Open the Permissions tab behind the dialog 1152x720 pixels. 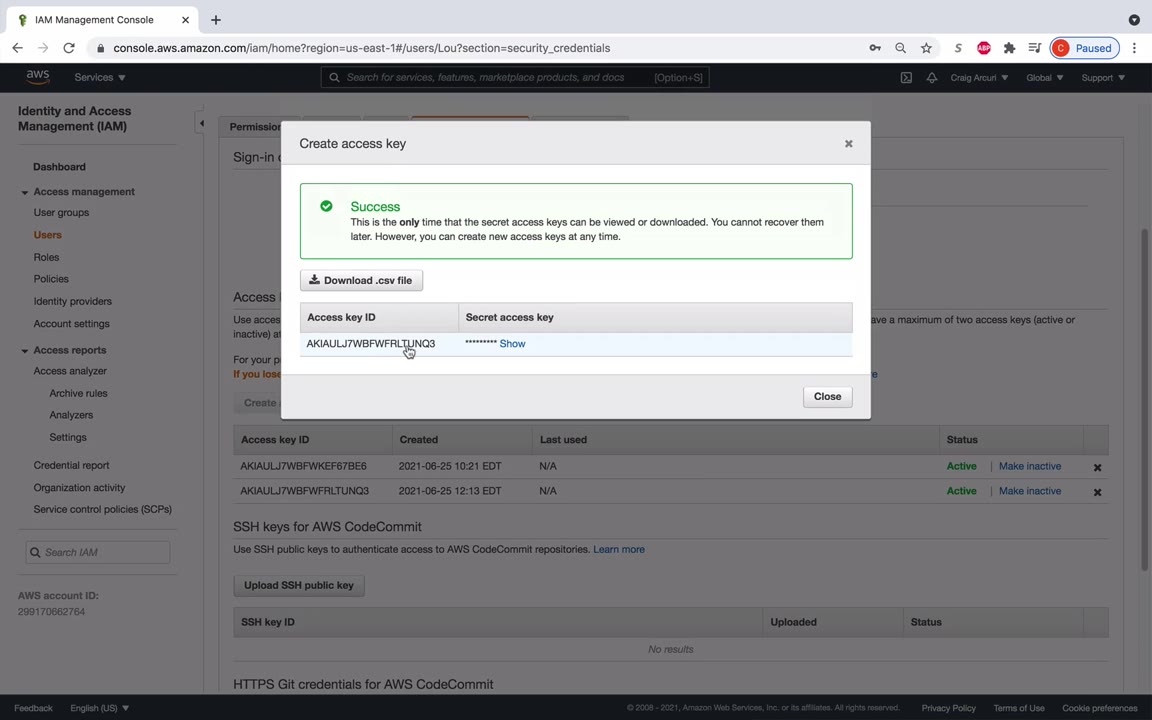pos(255,127)
